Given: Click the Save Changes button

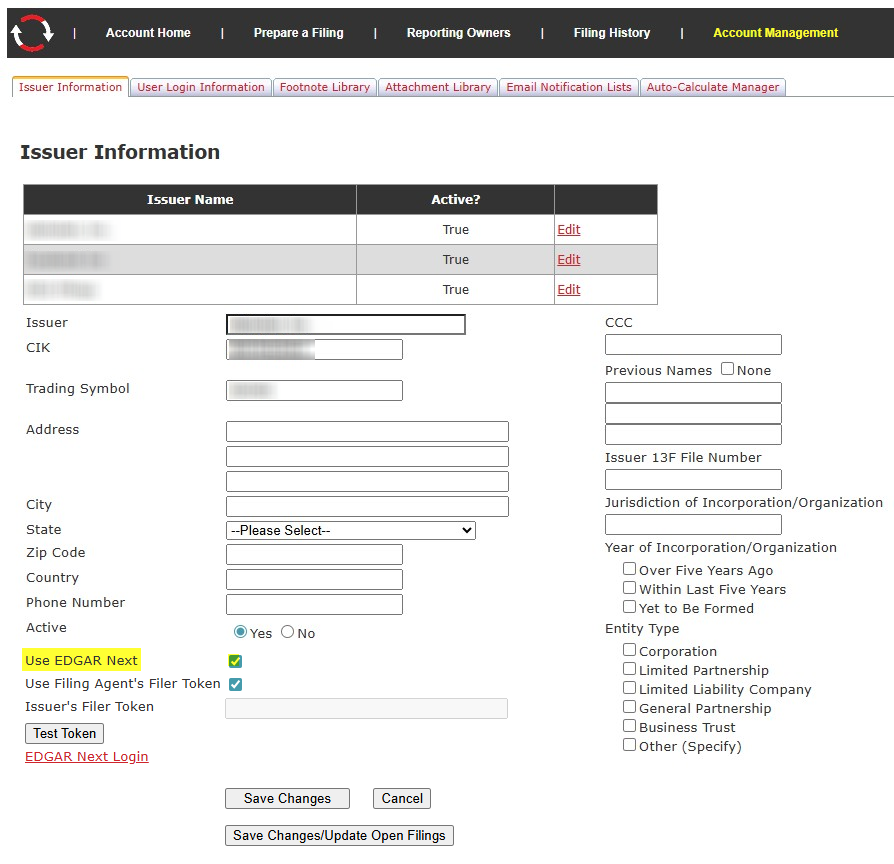Looking at the screenshot, I should (x=287, y=798).
